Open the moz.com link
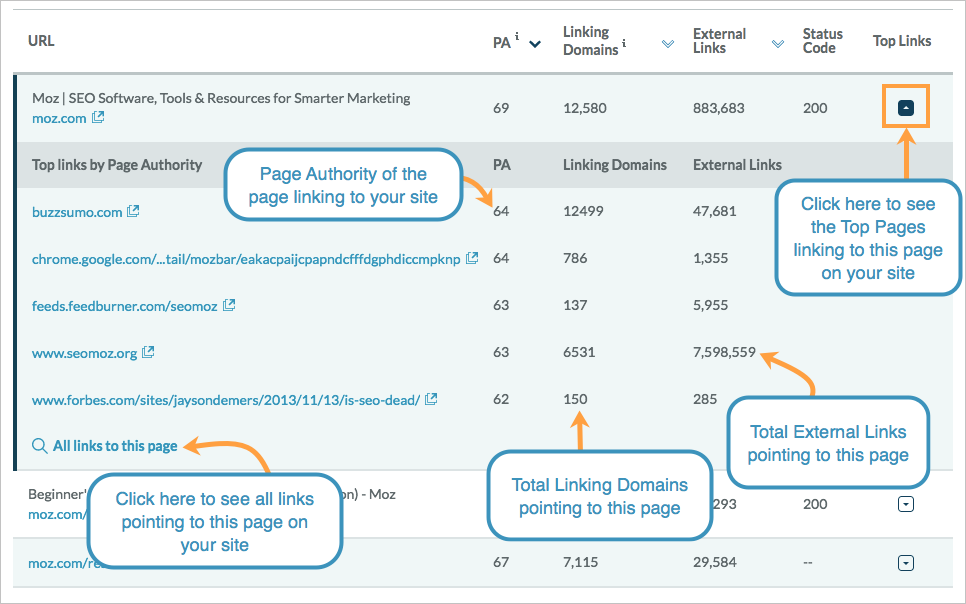Screen dimensions: 966x604 tap(59, 118)
